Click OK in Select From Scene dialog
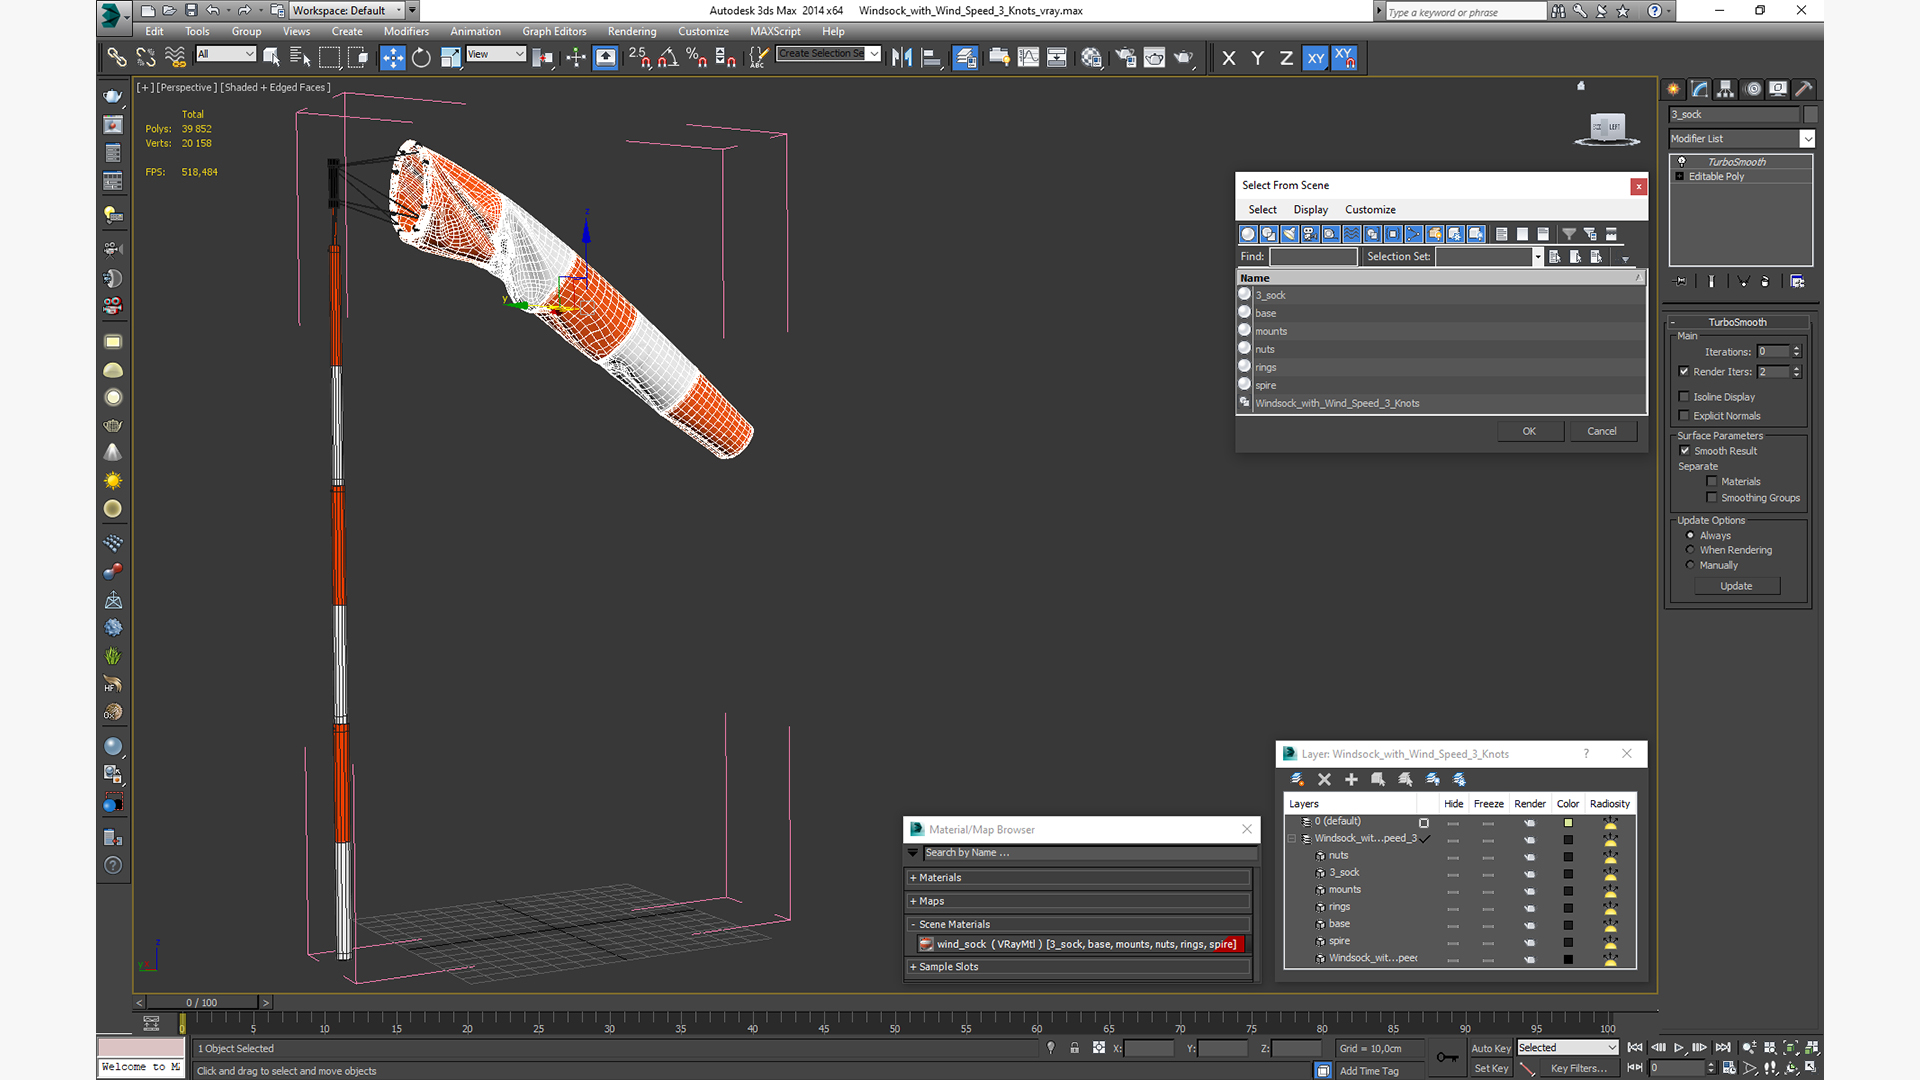Viewport: 1920px width, 1080px height. click(x=1529, y=431)
